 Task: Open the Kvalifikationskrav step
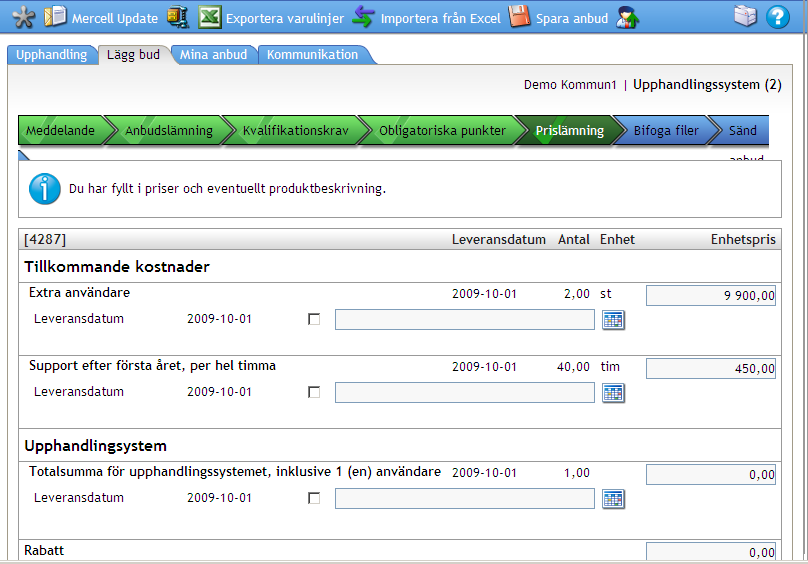296,130
